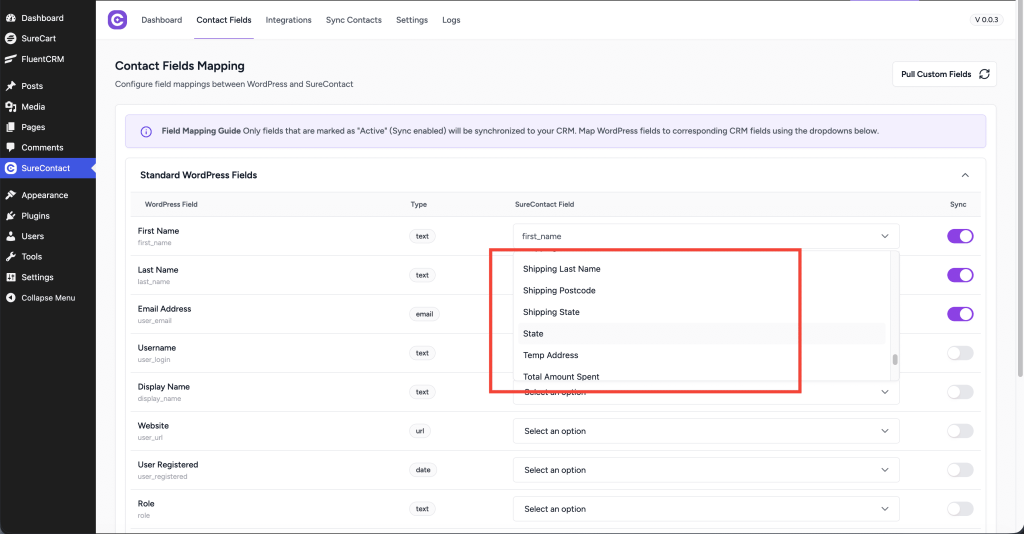Enable sync toggle for Username field
Image resolution: width=1024 pixels, height=534 pixels.
959,353
